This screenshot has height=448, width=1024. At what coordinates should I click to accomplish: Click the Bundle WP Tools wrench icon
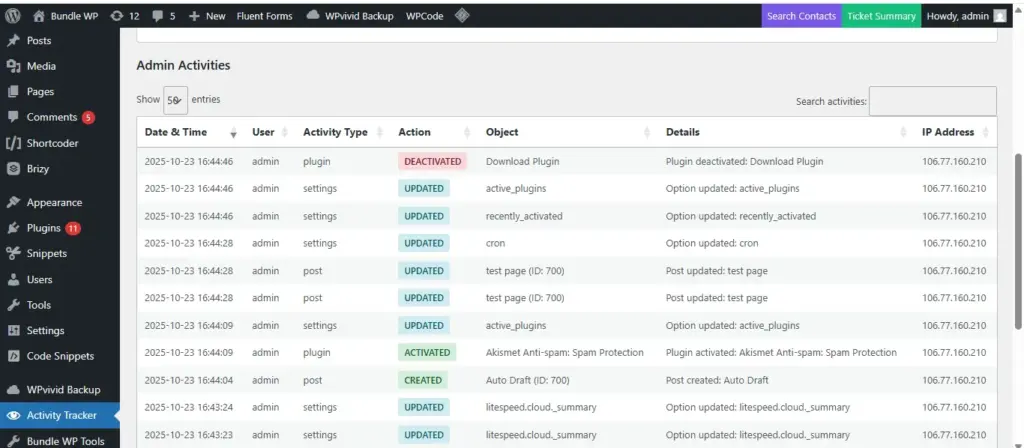[13, 441]
